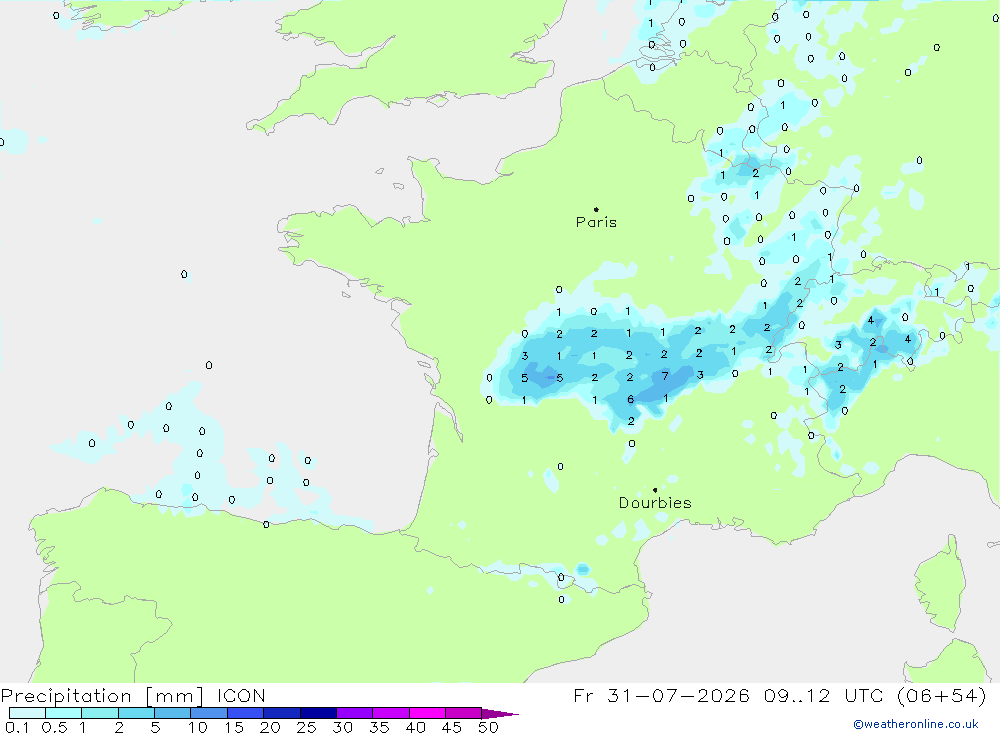Click the ICON model name text
Viewport: 1000px width, 733px height.
[x=241, y=695]
